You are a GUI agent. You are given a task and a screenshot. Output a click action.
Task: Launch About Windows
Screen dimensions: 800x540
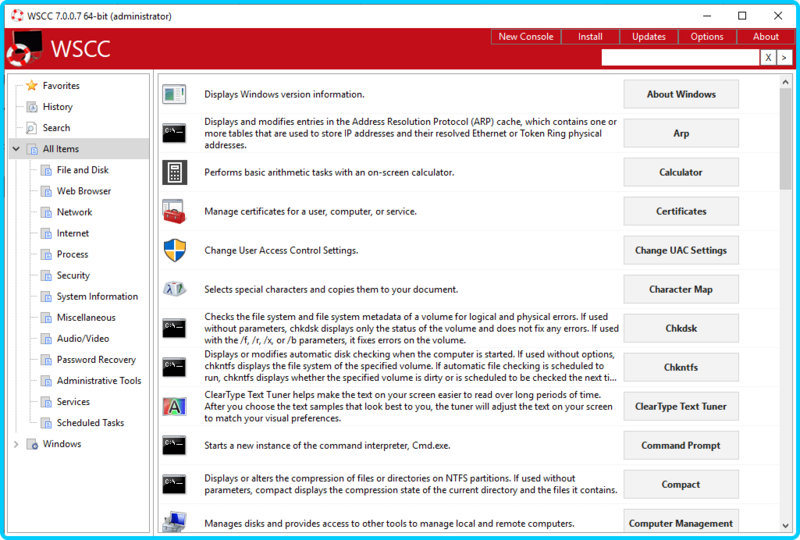(x=681, y=94)
